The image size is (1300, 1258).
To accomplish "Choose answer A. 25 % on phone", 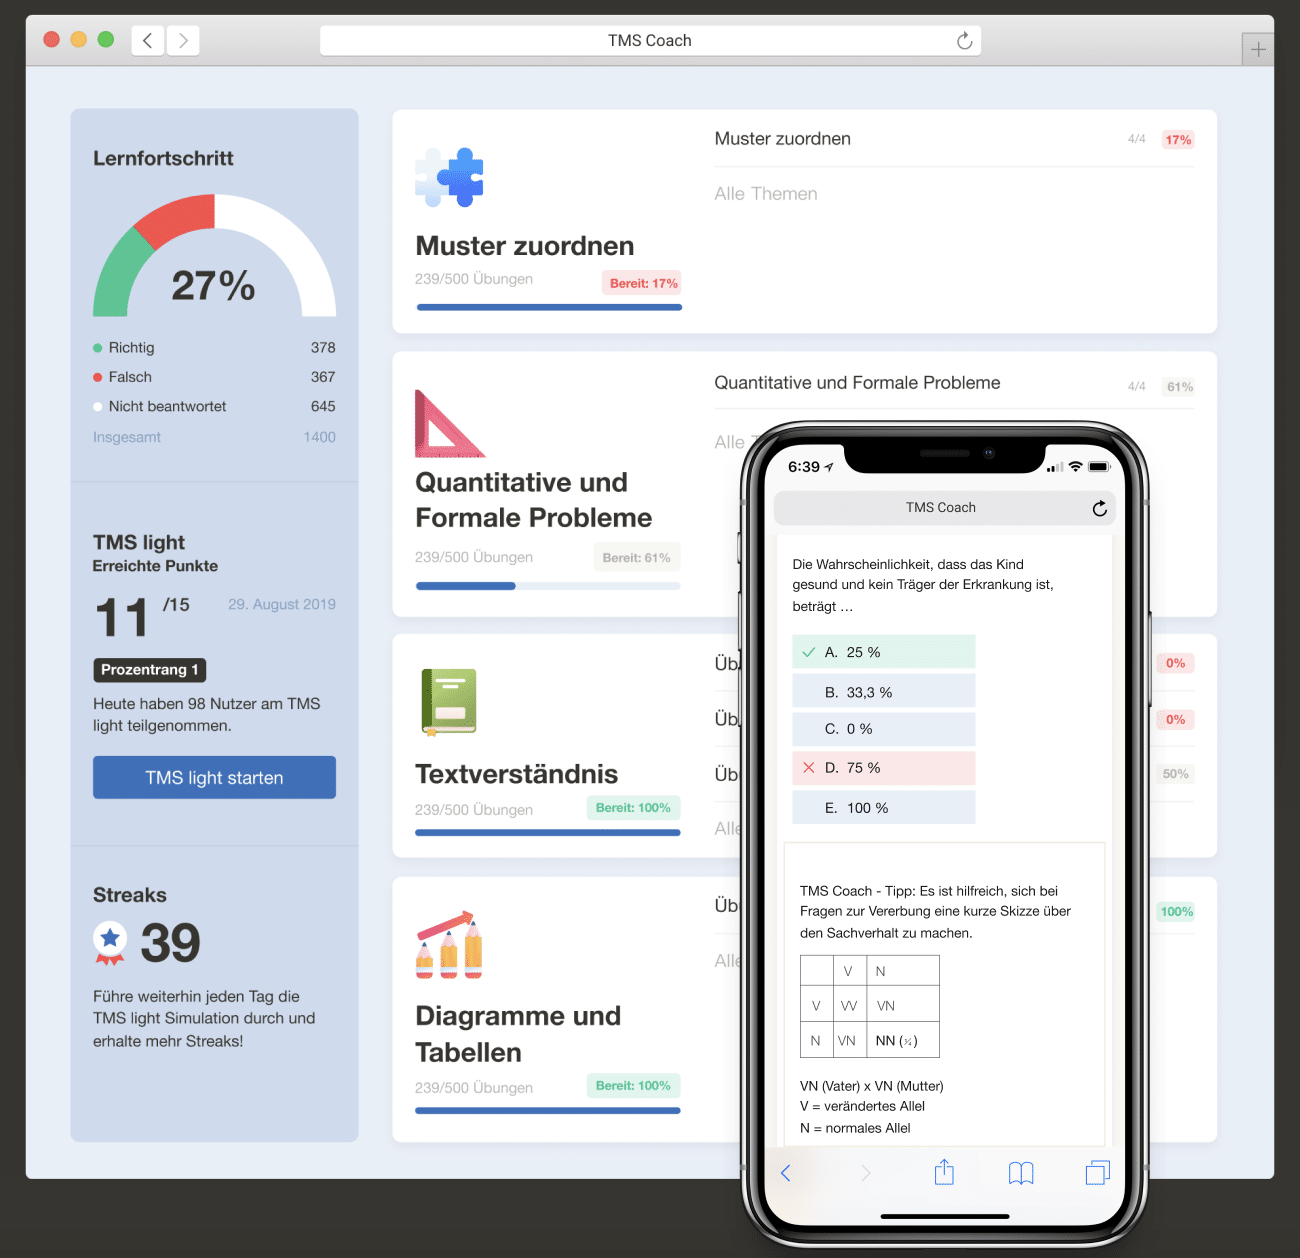I will (x=884, y=652).
